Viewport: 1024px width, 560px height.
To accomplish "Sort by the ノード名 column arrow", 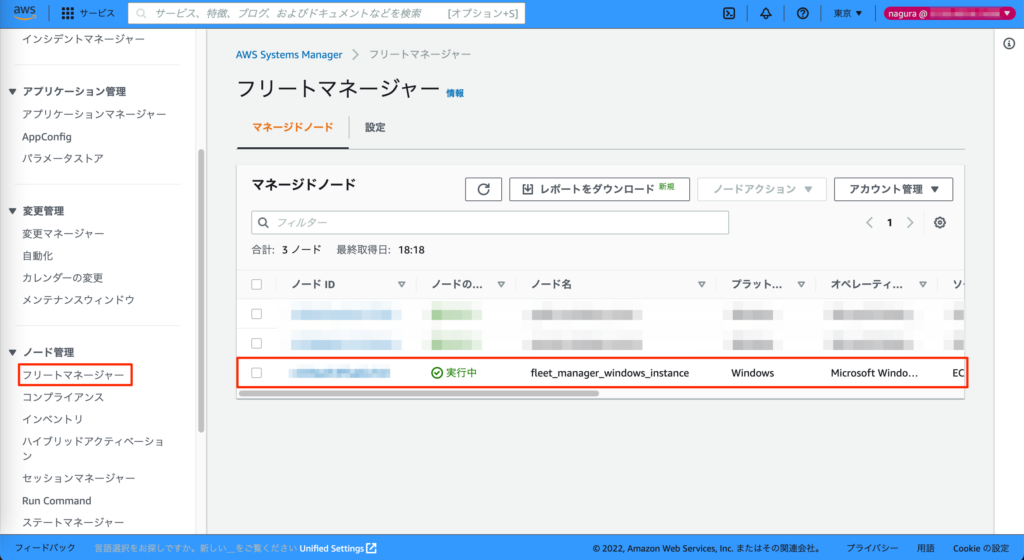I will tap(701, 285).
